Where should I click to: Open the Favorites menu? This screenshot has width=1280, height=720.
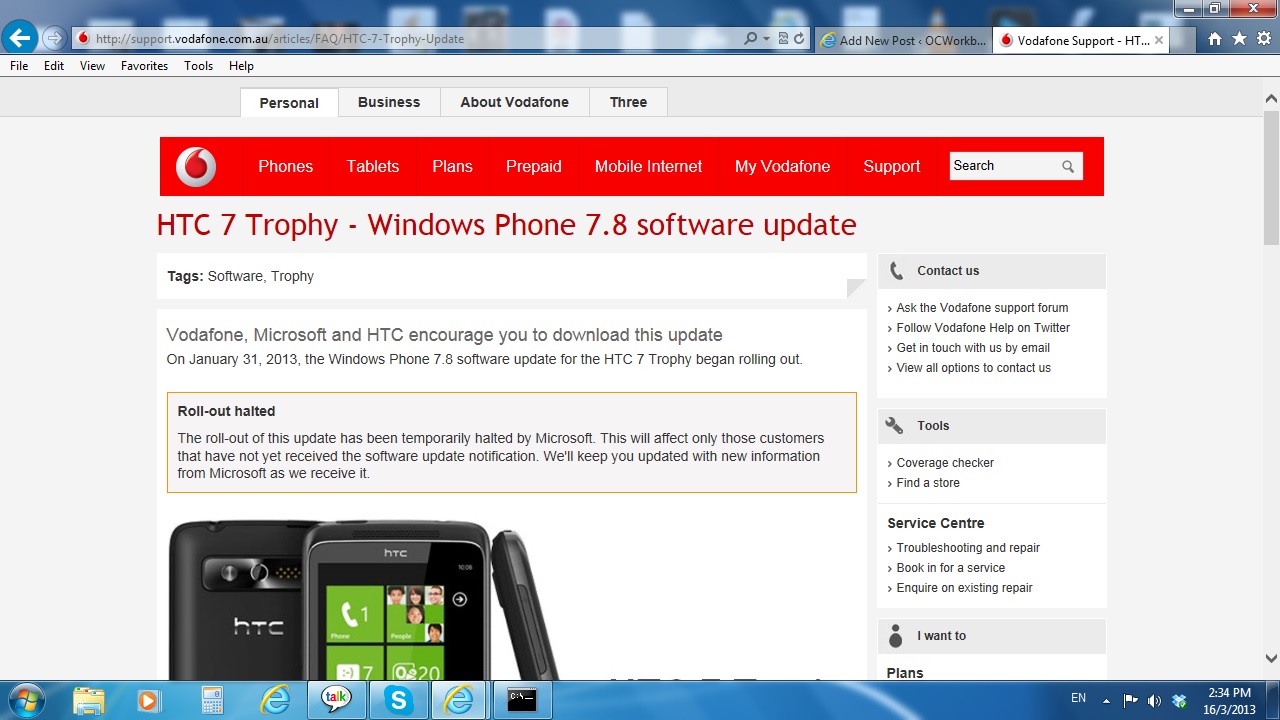point(144,66)
